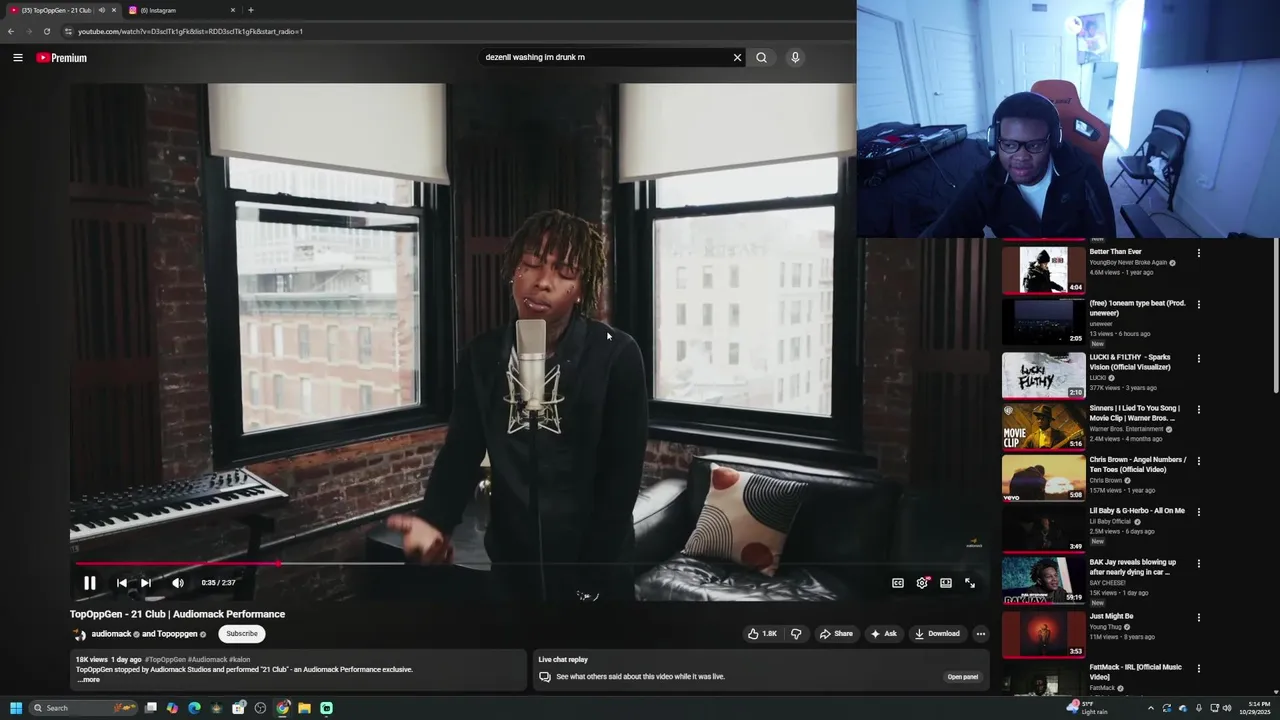Mute the player volume
Viewport: 1280px width, 720px height.
click(x=178, y=583)
